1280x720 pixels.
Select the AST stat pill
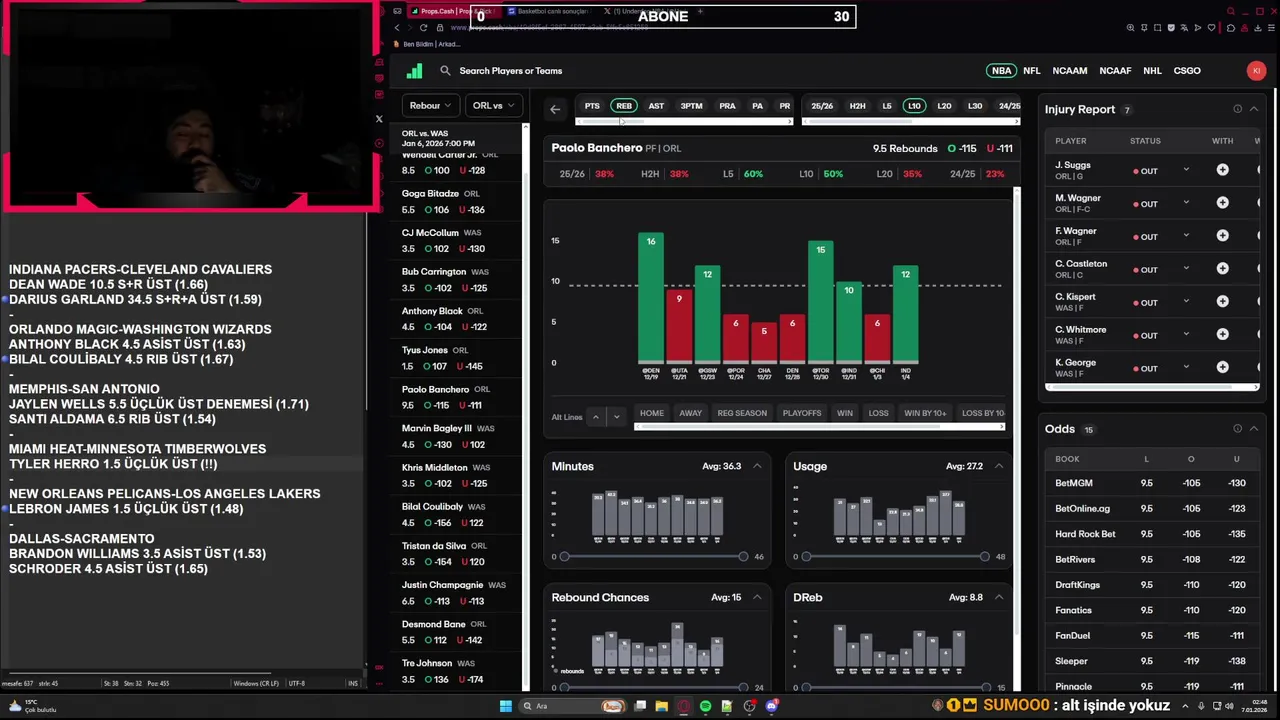pos(656,106)
